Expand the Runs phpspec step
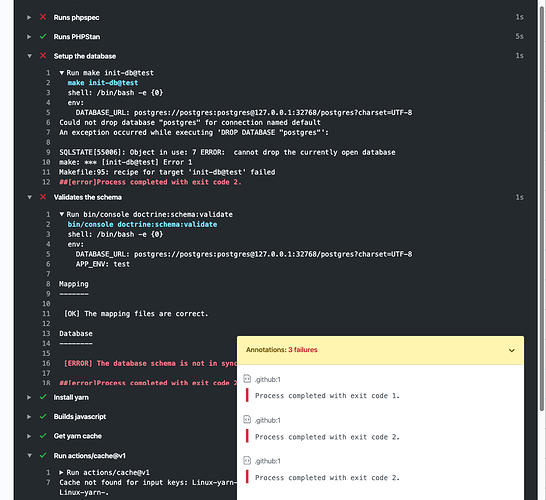The height and width of the screenshot is (500, 546). (x=29, y=17)
